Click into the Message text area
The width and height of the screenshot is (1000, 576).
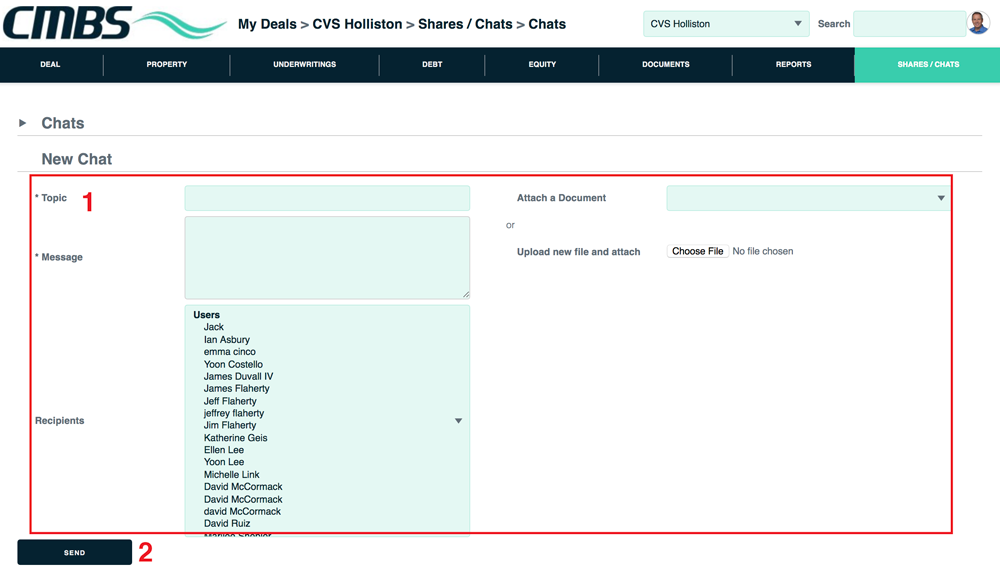click(327, 258)
